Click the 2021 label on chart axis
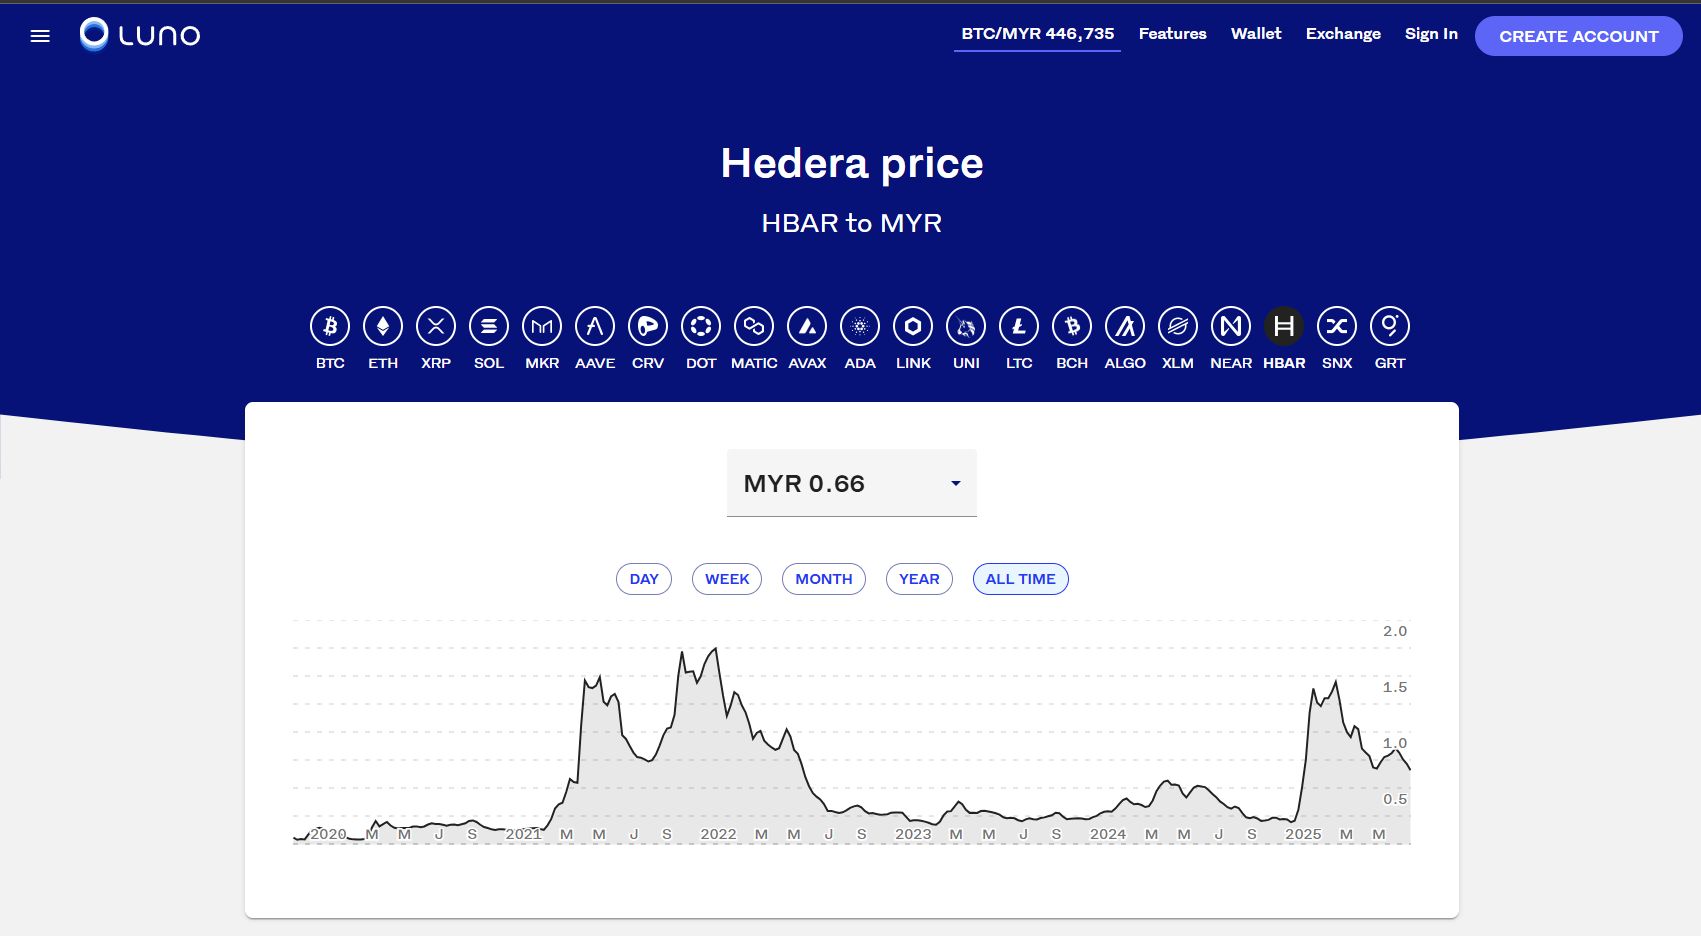1701x936 pixels. pyautogui.click(x=523, y=834)
